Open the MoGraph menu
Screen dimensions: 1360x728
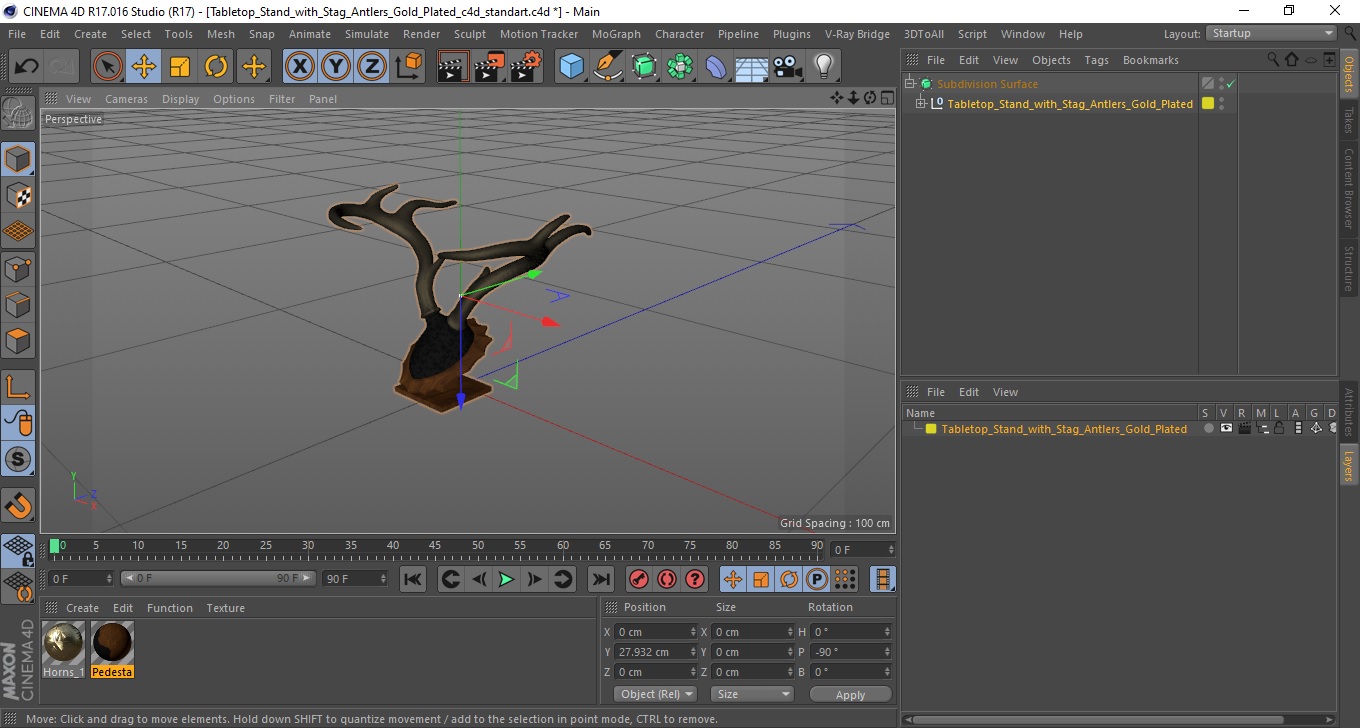point(616,34)
